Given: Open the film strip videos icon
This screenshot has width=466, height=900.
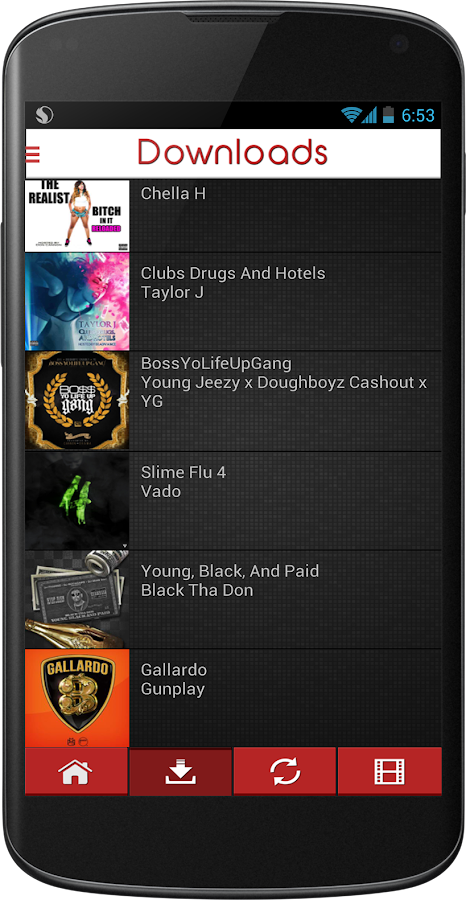Looking at the screenshot, I should [390, 771].
